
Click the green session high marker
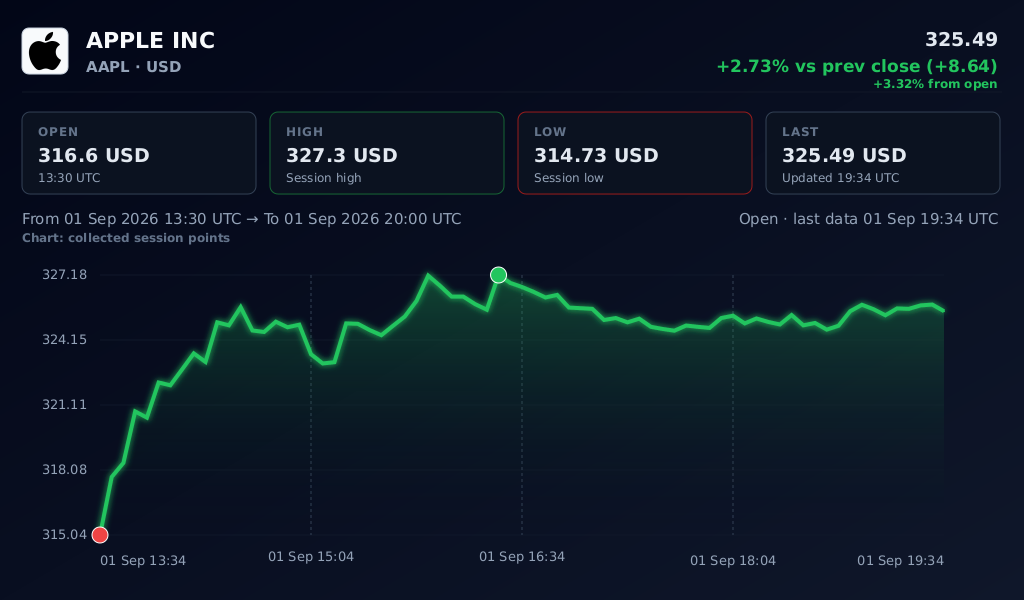tap(498, 275)
